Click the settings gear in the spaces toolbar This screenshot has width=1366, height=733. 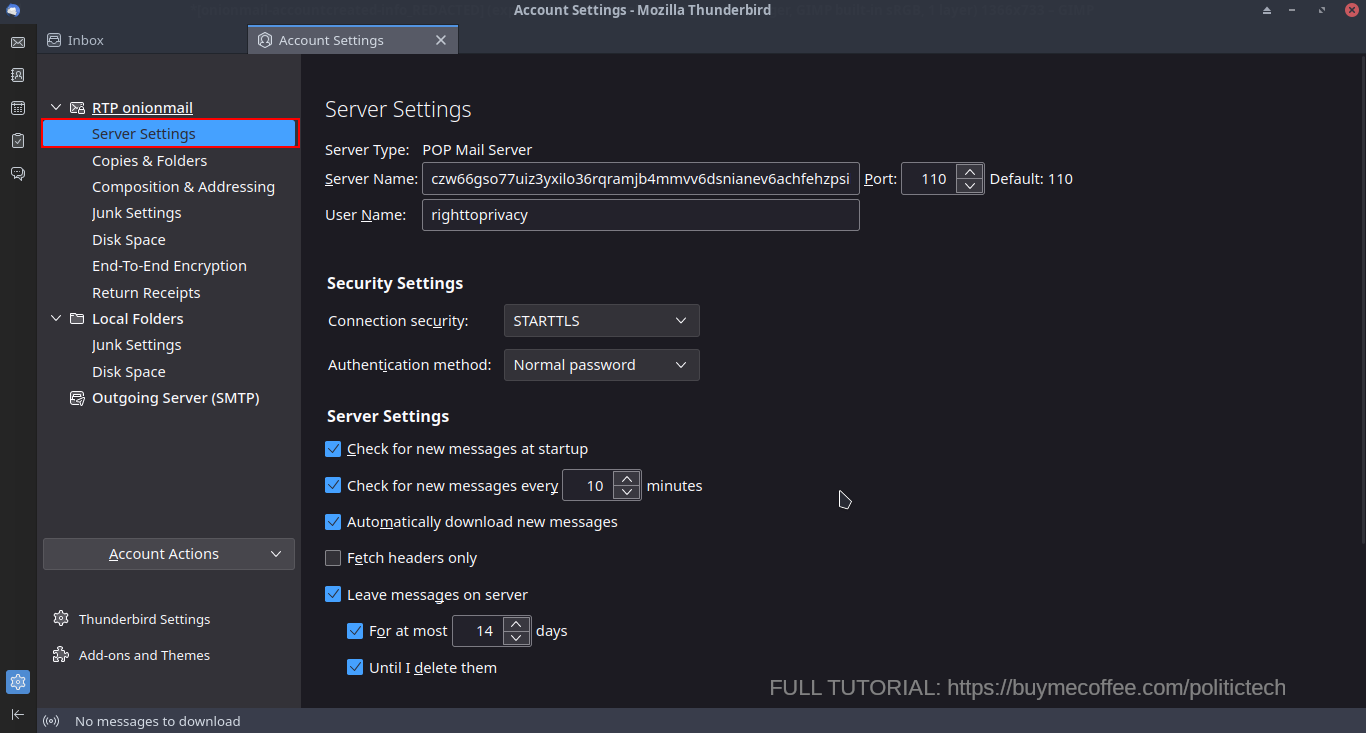(18, 682)
